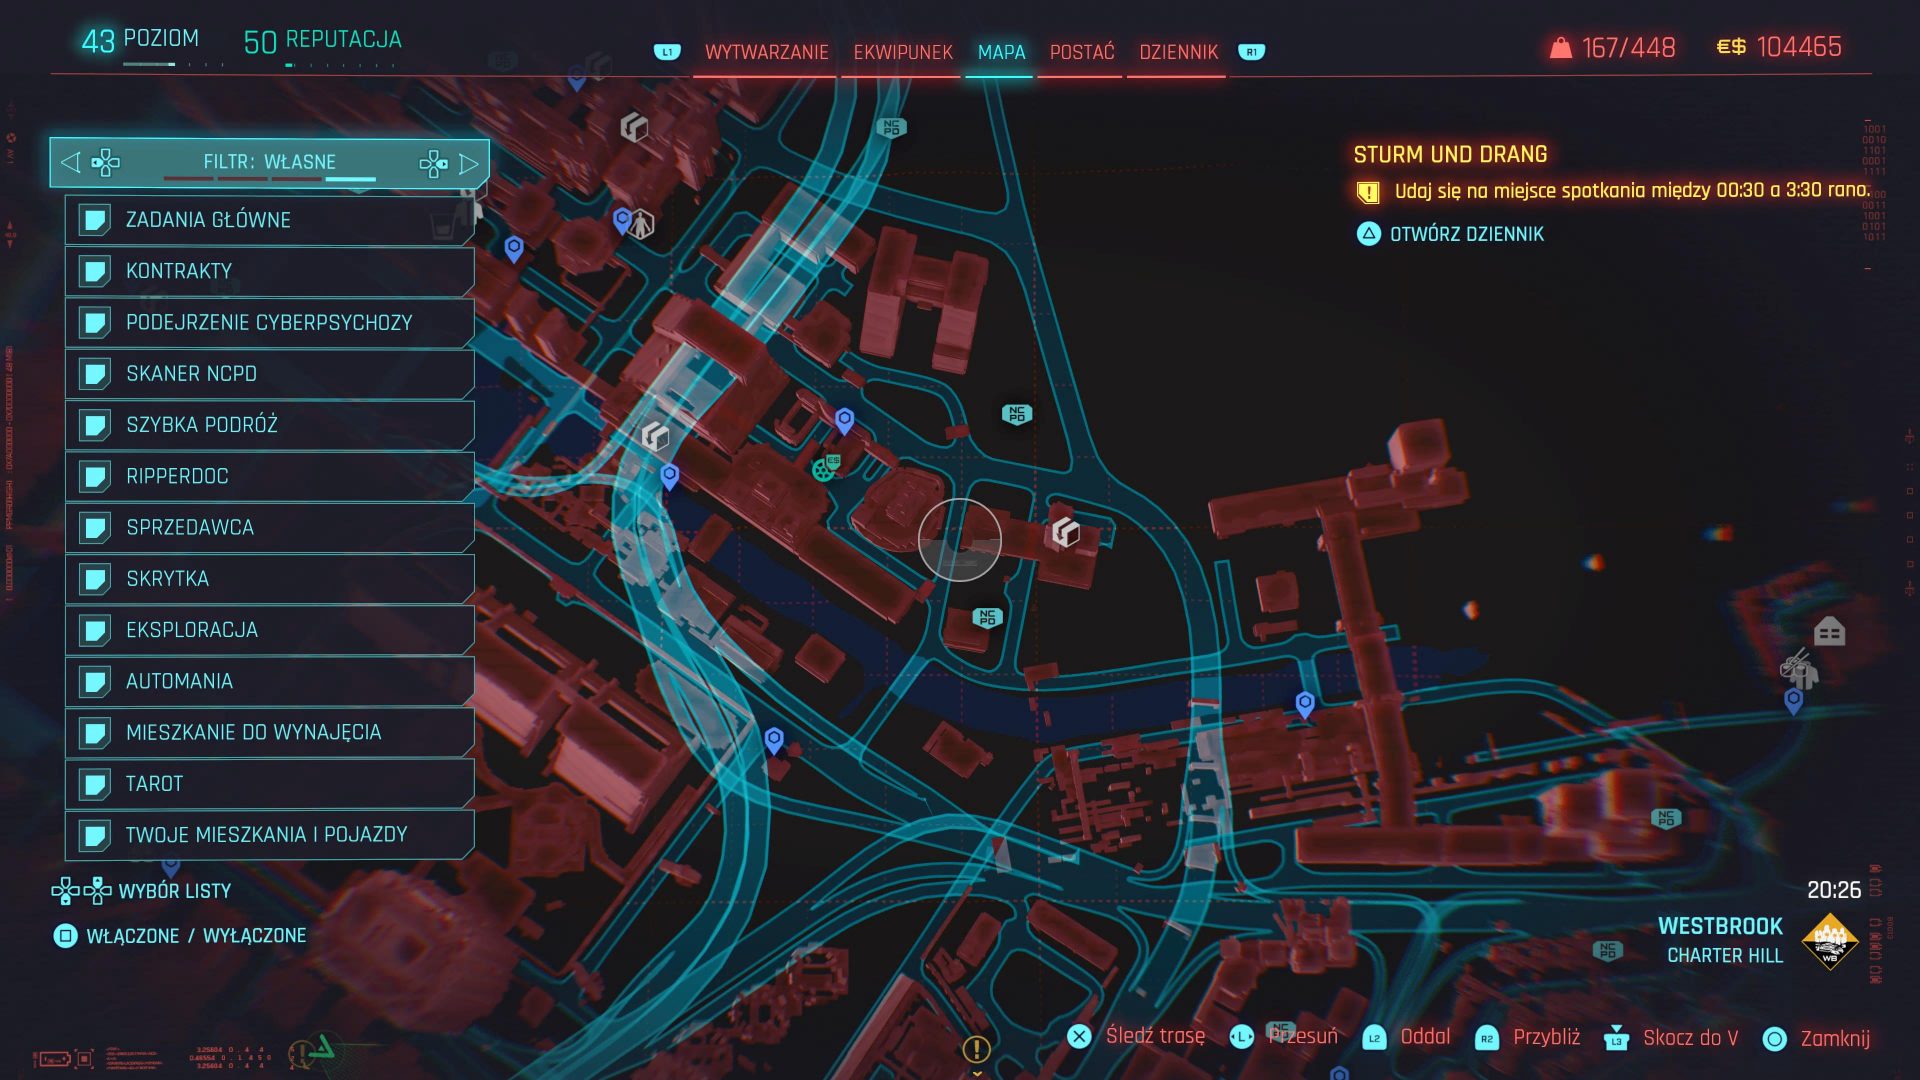Toggle the Ripperdoc filter checkbox

pyautogui.click(x=95, y=476)
